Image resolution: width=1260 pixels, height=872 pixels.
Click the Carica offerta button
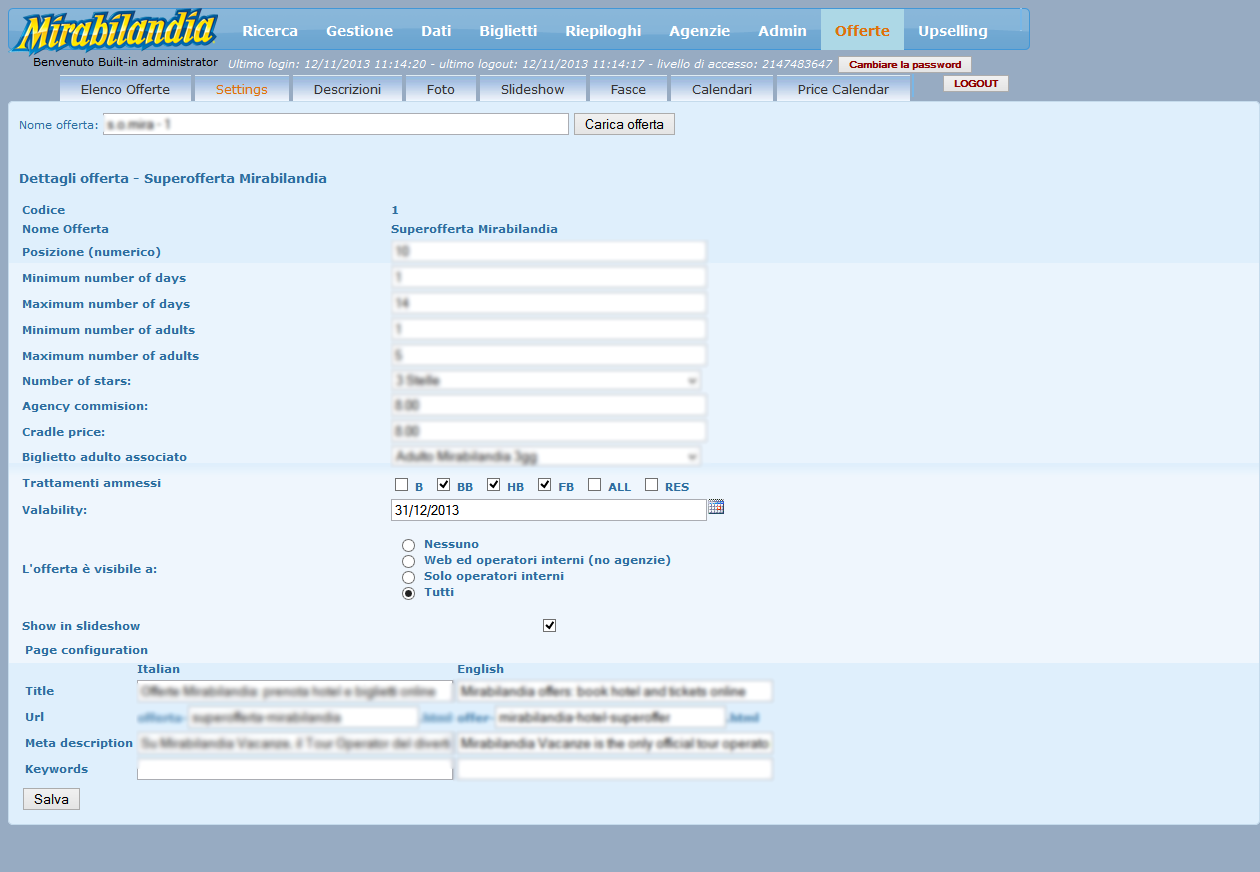point(624,124)
